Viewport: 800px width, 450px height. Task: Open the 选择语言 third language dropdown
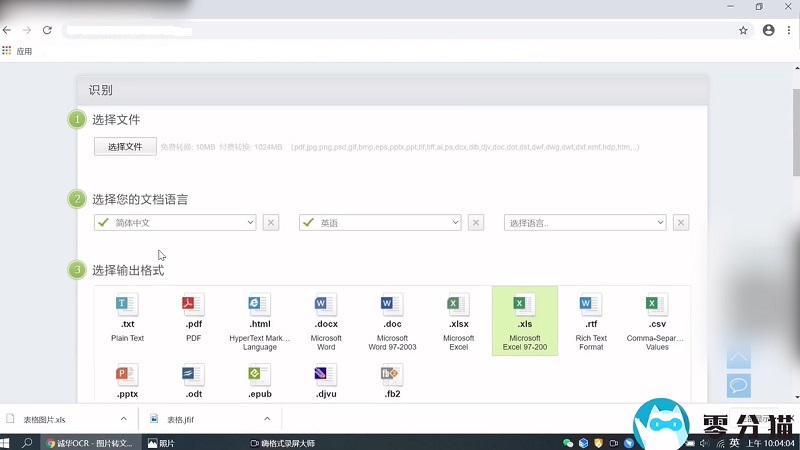(585, 223)
